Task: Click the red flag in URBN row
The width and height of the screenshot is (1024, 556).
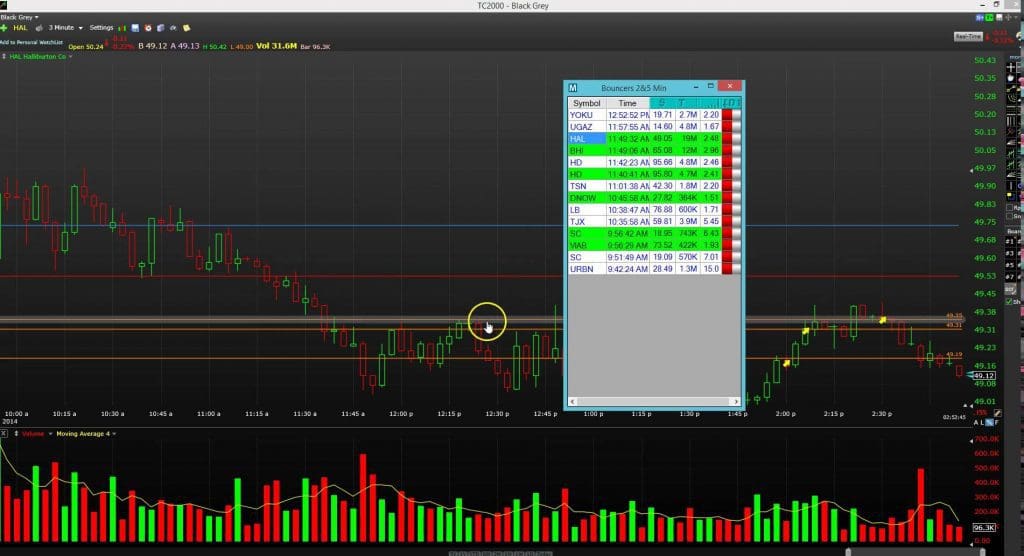Action: [727, 269]
